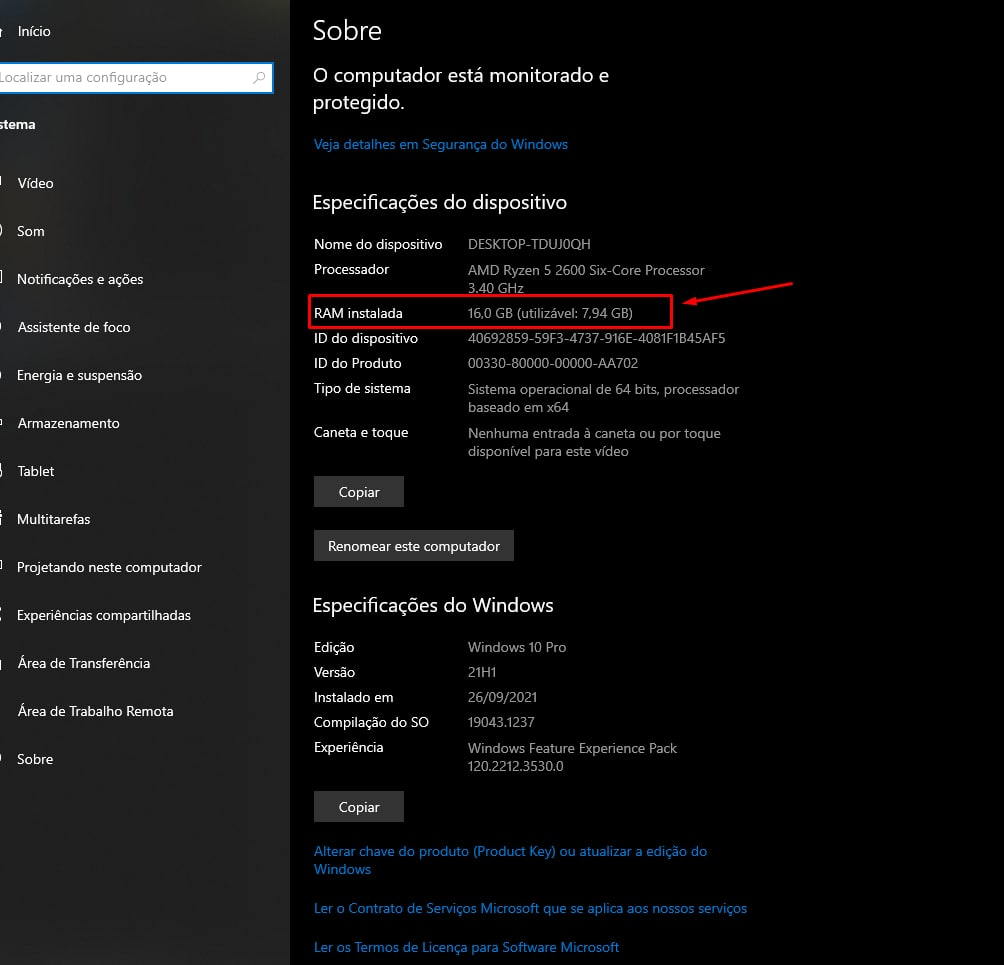Click the 'Nenhuma entrada à caneta' value

[x=594, y=442]
